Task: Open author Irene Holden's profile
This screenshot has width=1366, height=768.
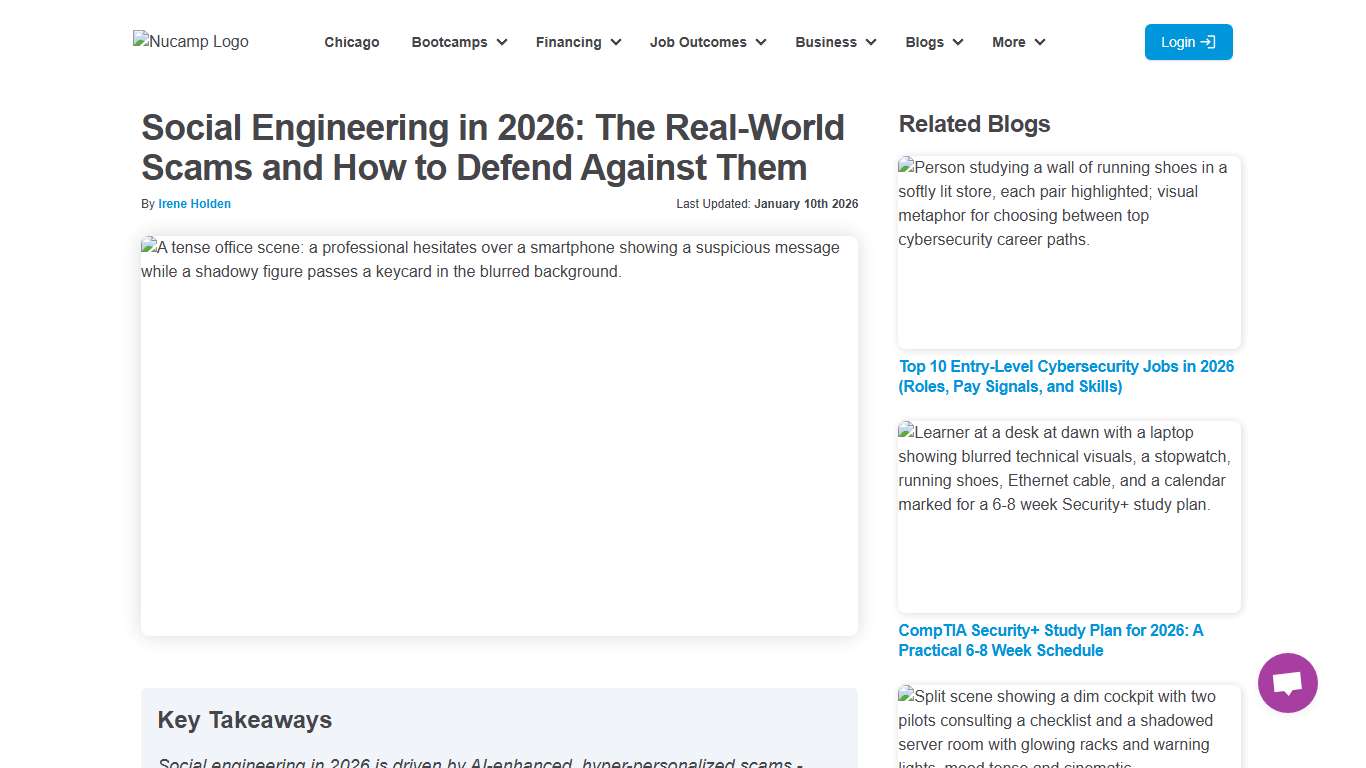Action: coord(194,203)
